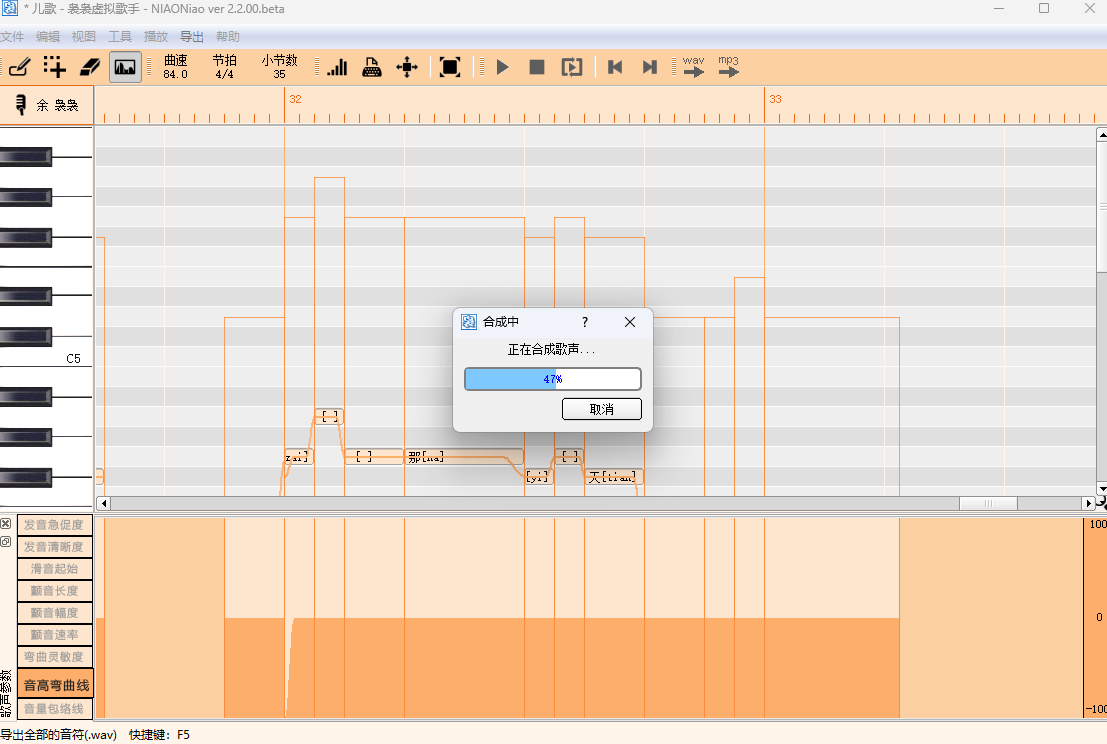Toggle the loop playback button
Image resolution: width=1107 pixels, height=744 pixels.
(x=571, y=67)
